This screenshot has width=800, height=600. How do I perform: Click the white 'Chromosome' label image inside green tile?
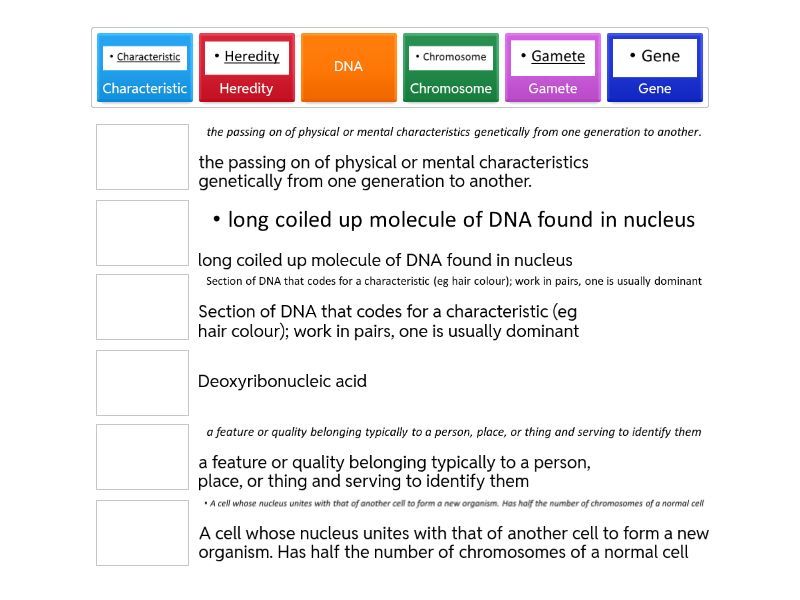tap(450, 57)
